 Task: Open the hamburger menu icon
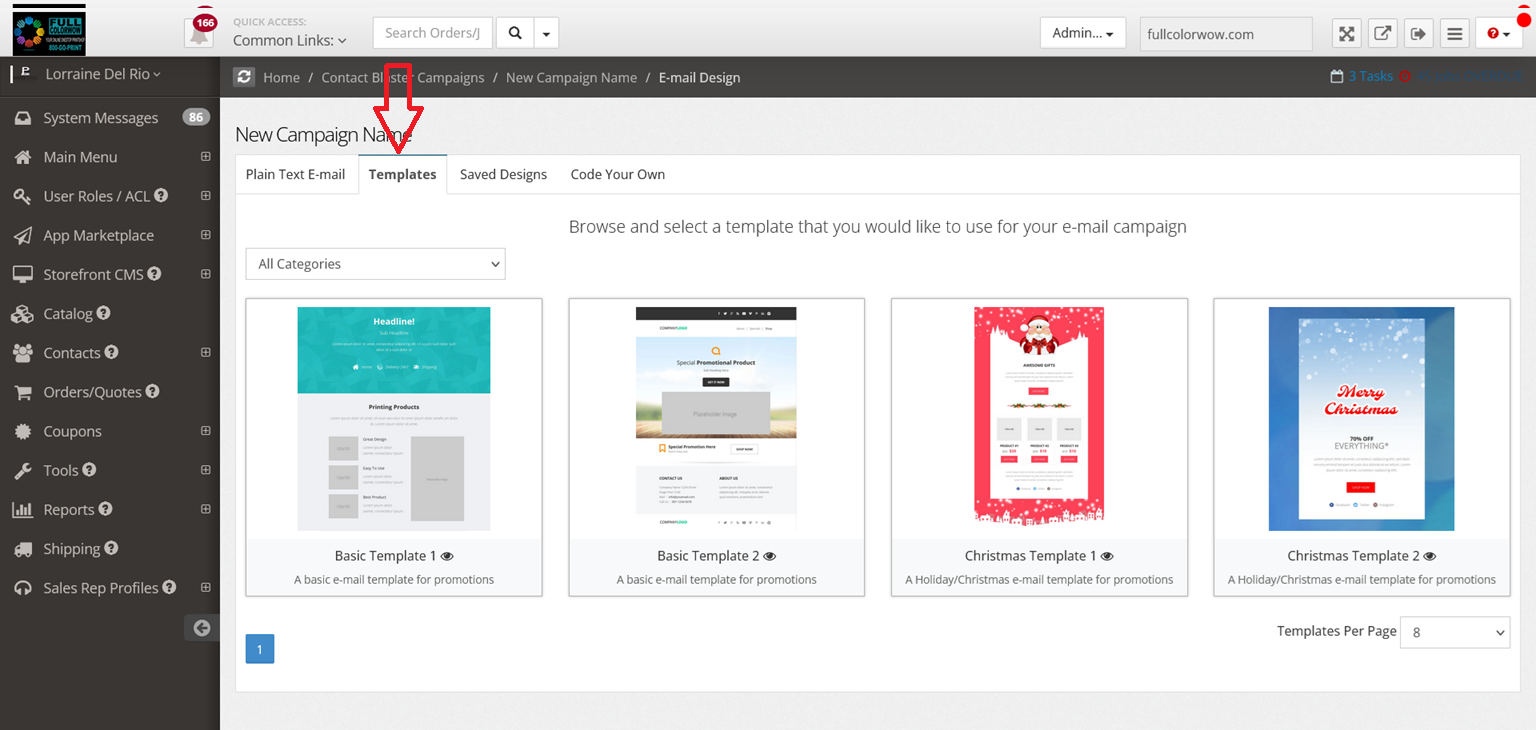pos(1454,34)
